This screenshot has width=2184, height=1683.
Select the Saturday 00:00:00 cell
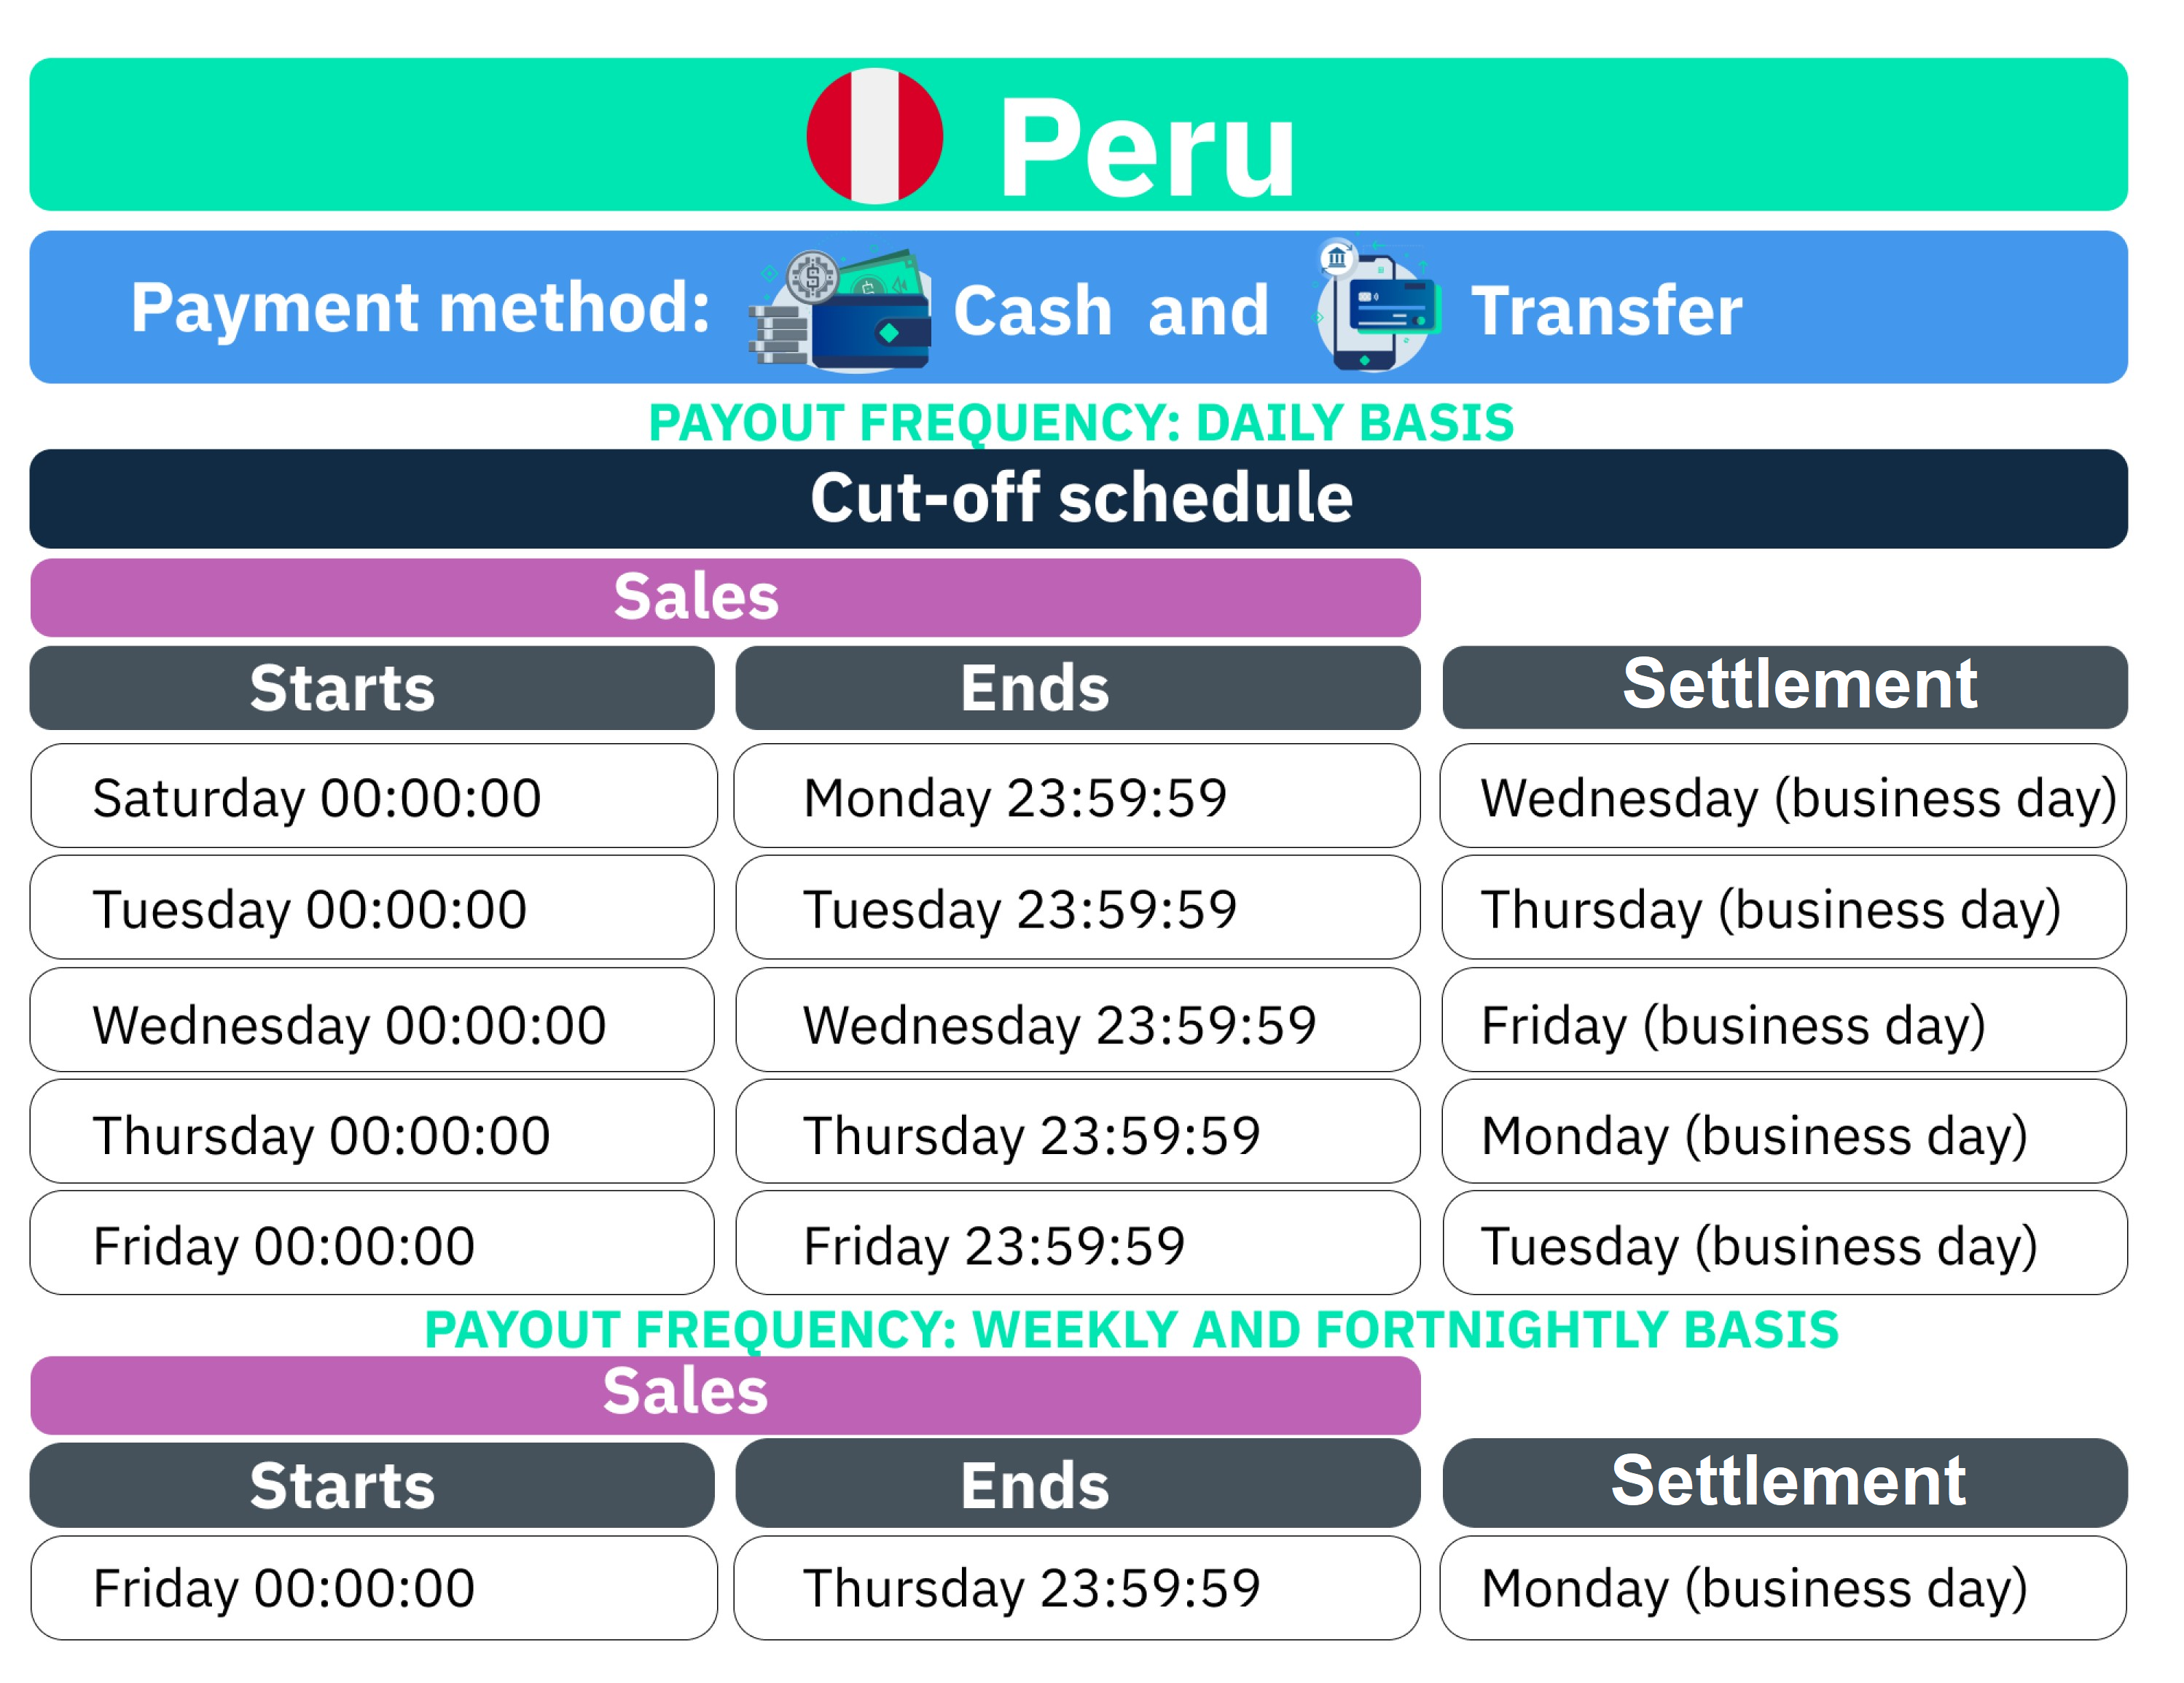tap(373, 796)
